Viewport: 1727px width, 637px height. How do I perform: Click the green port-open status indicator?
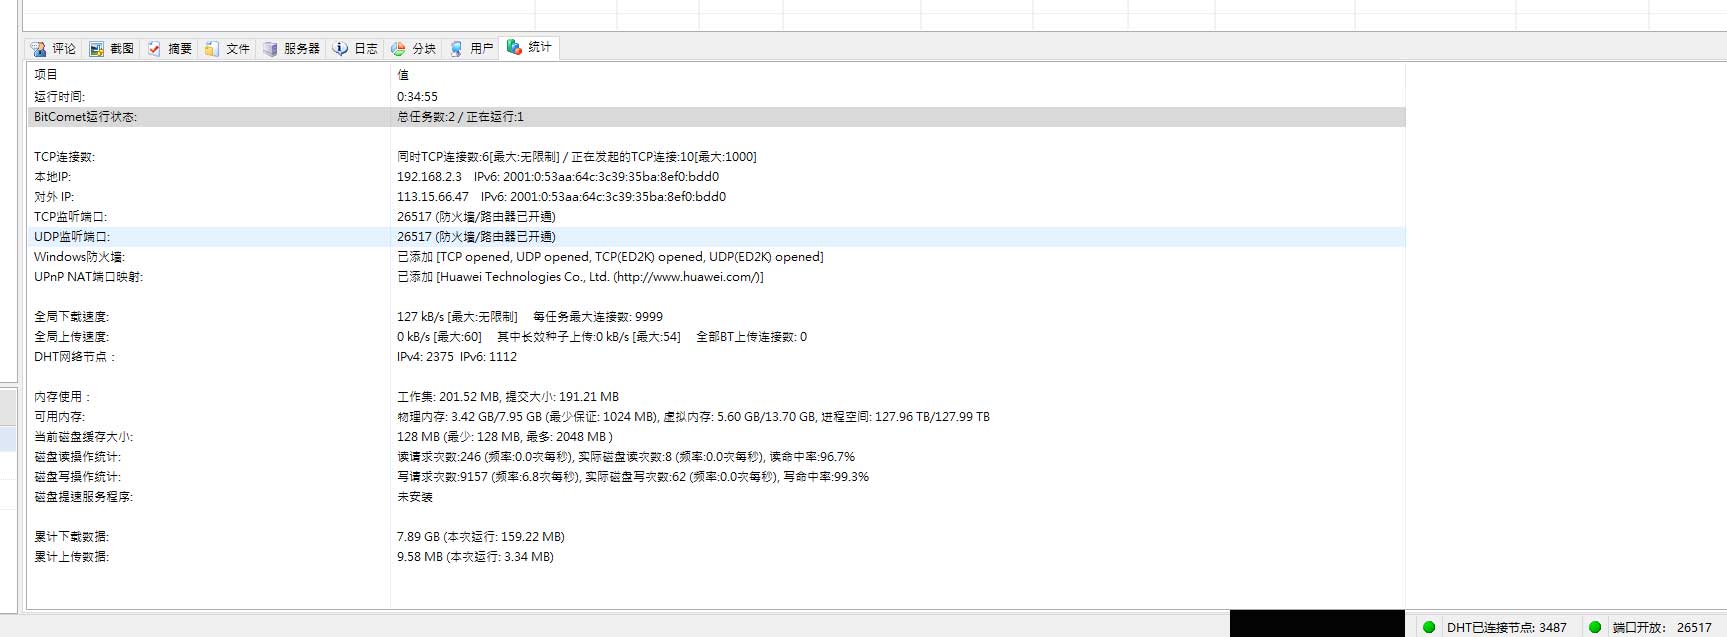click(x=1595, y=627)
